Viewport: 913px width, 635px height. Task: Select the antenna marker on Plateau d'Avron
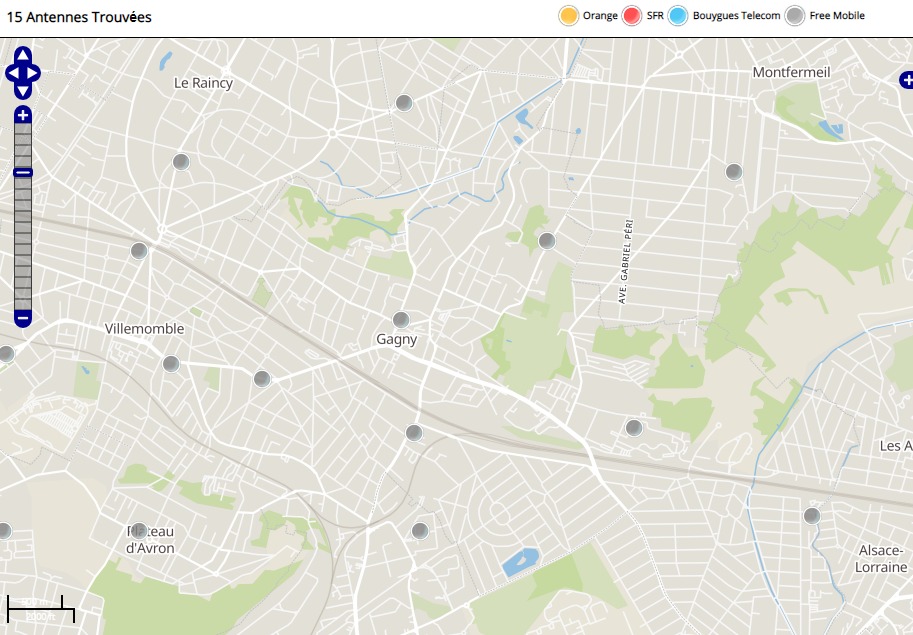click(139, 530)
